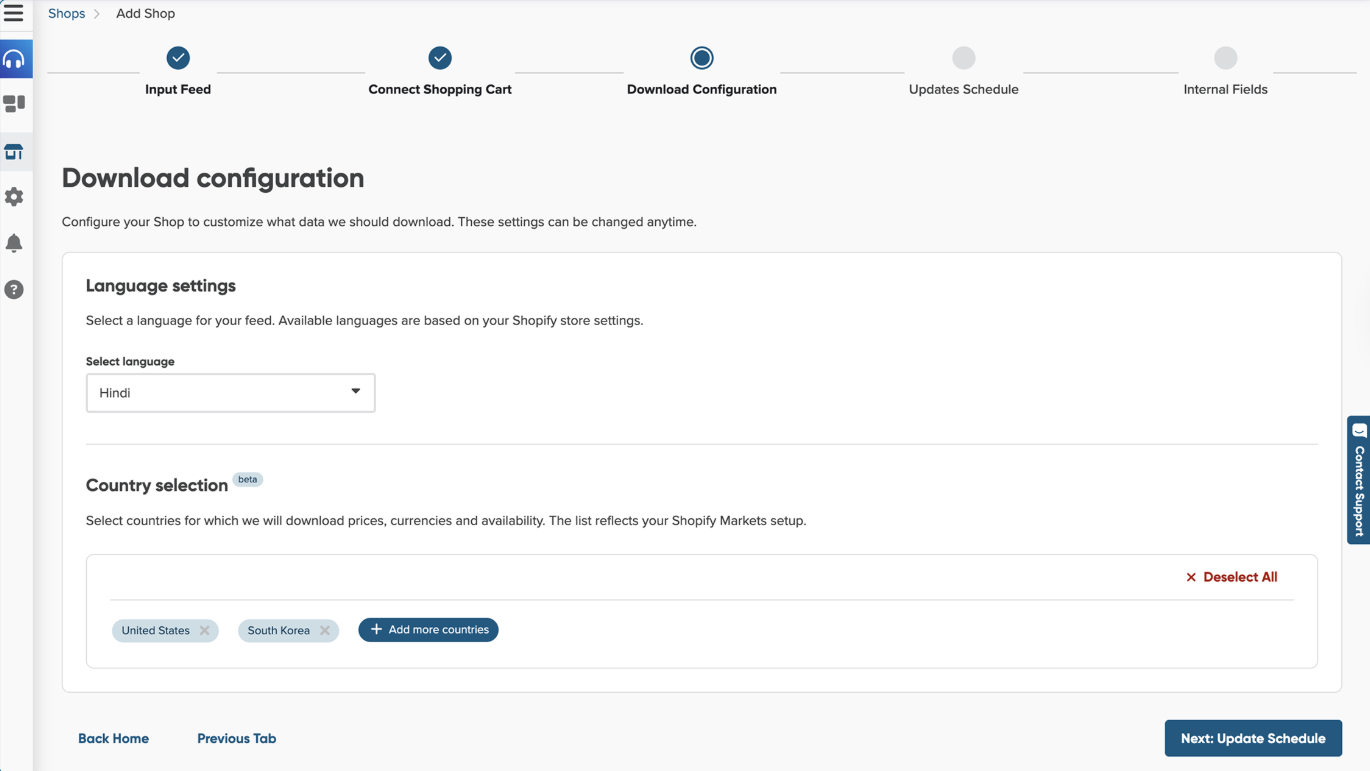
Task: Select the Download Configuration step circle
Action: click(x=702, y=59)
